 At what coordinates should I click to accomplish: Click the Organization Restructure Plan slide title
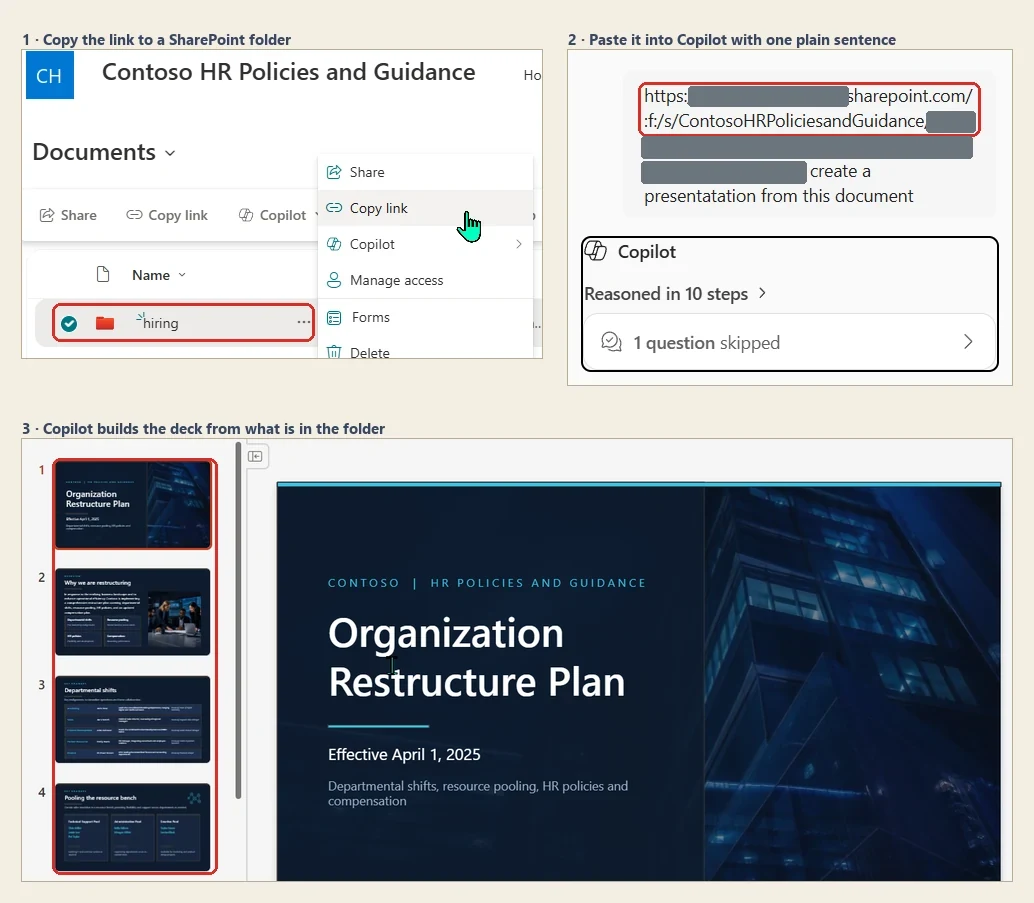(x=477, y=657)
